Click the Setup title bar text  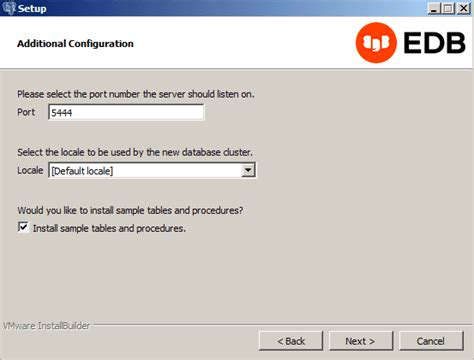click(x=32, y=8)
